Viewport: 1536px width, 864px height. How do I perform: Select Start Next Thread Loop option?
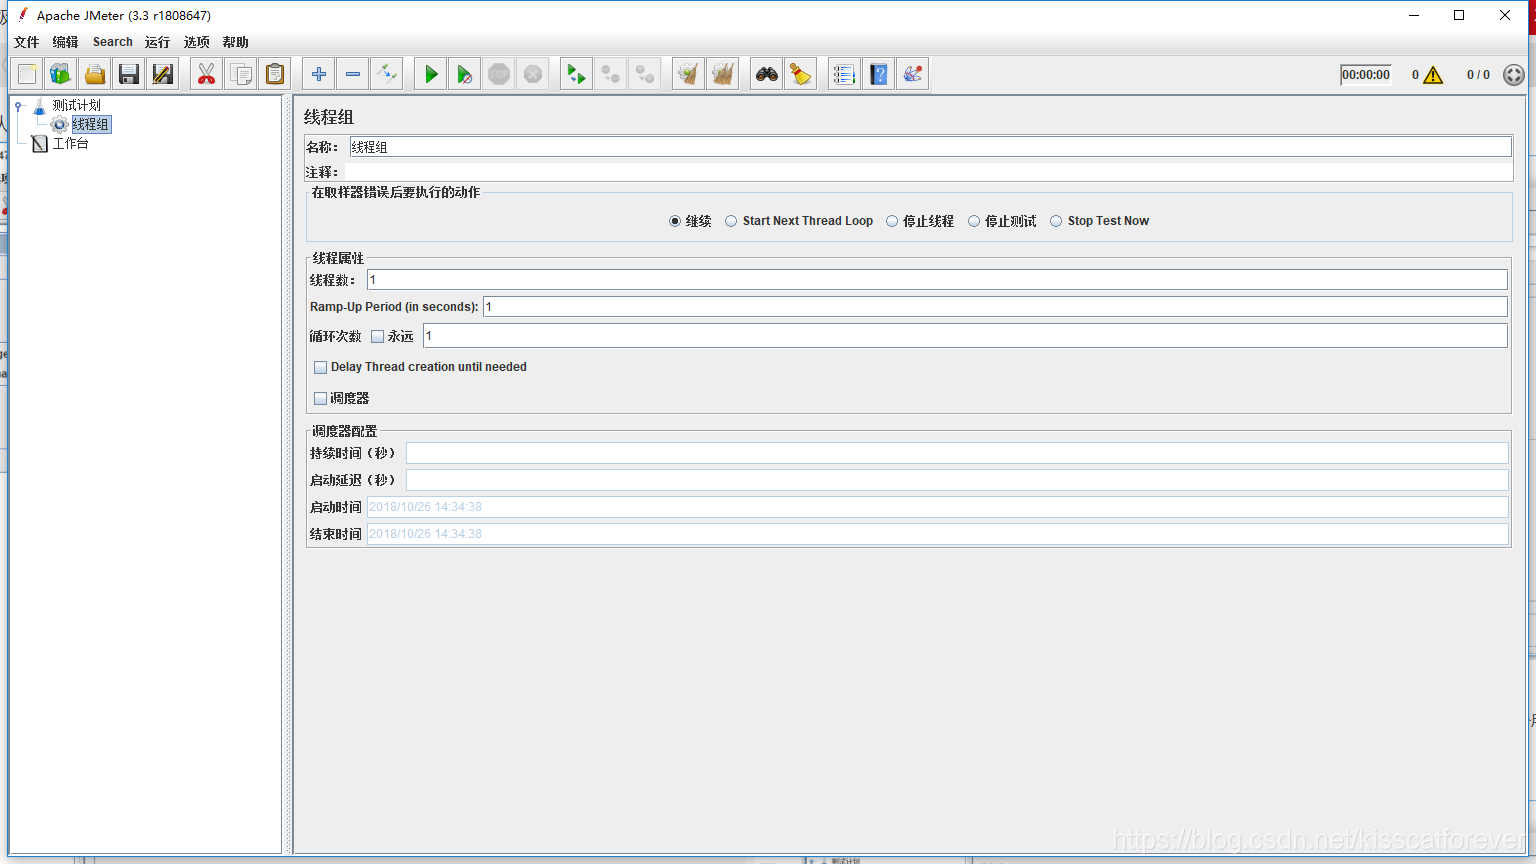pos(799,221)
